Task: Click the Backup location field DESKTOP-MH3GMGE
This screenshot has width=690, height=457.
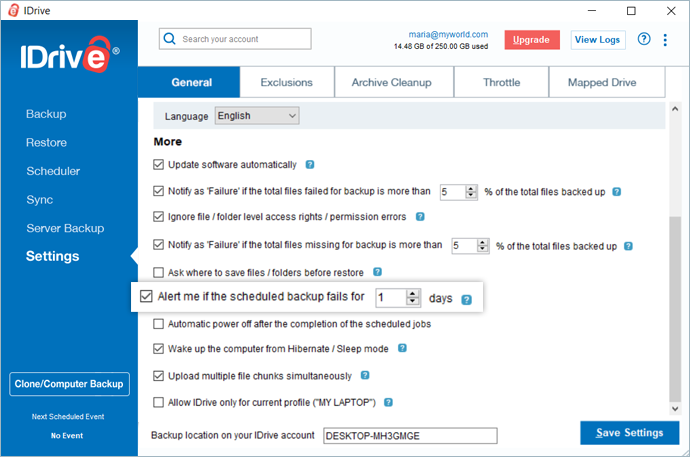Action: point(410,436)
